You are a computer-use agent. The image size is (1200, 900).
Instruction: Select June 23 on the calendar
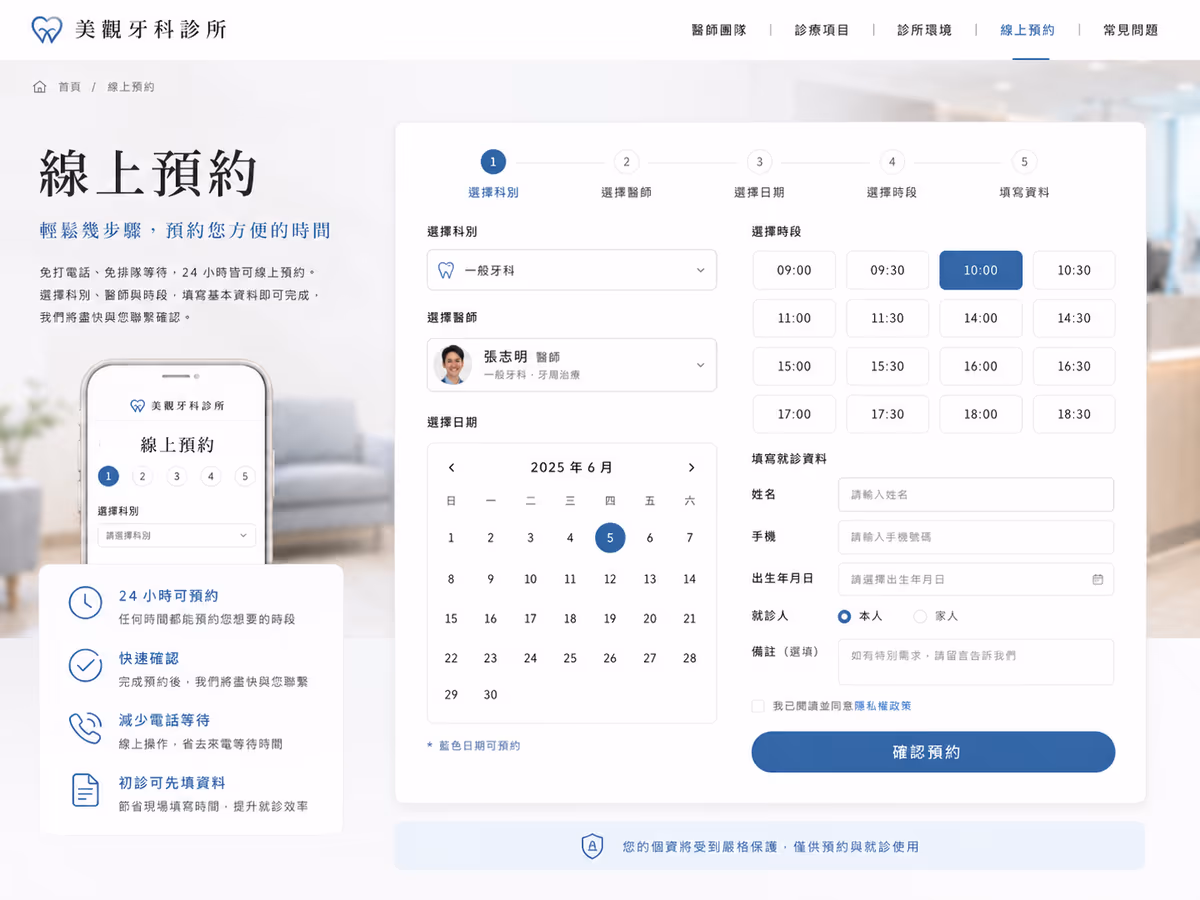pyautogui.click(x=490, y=658)
